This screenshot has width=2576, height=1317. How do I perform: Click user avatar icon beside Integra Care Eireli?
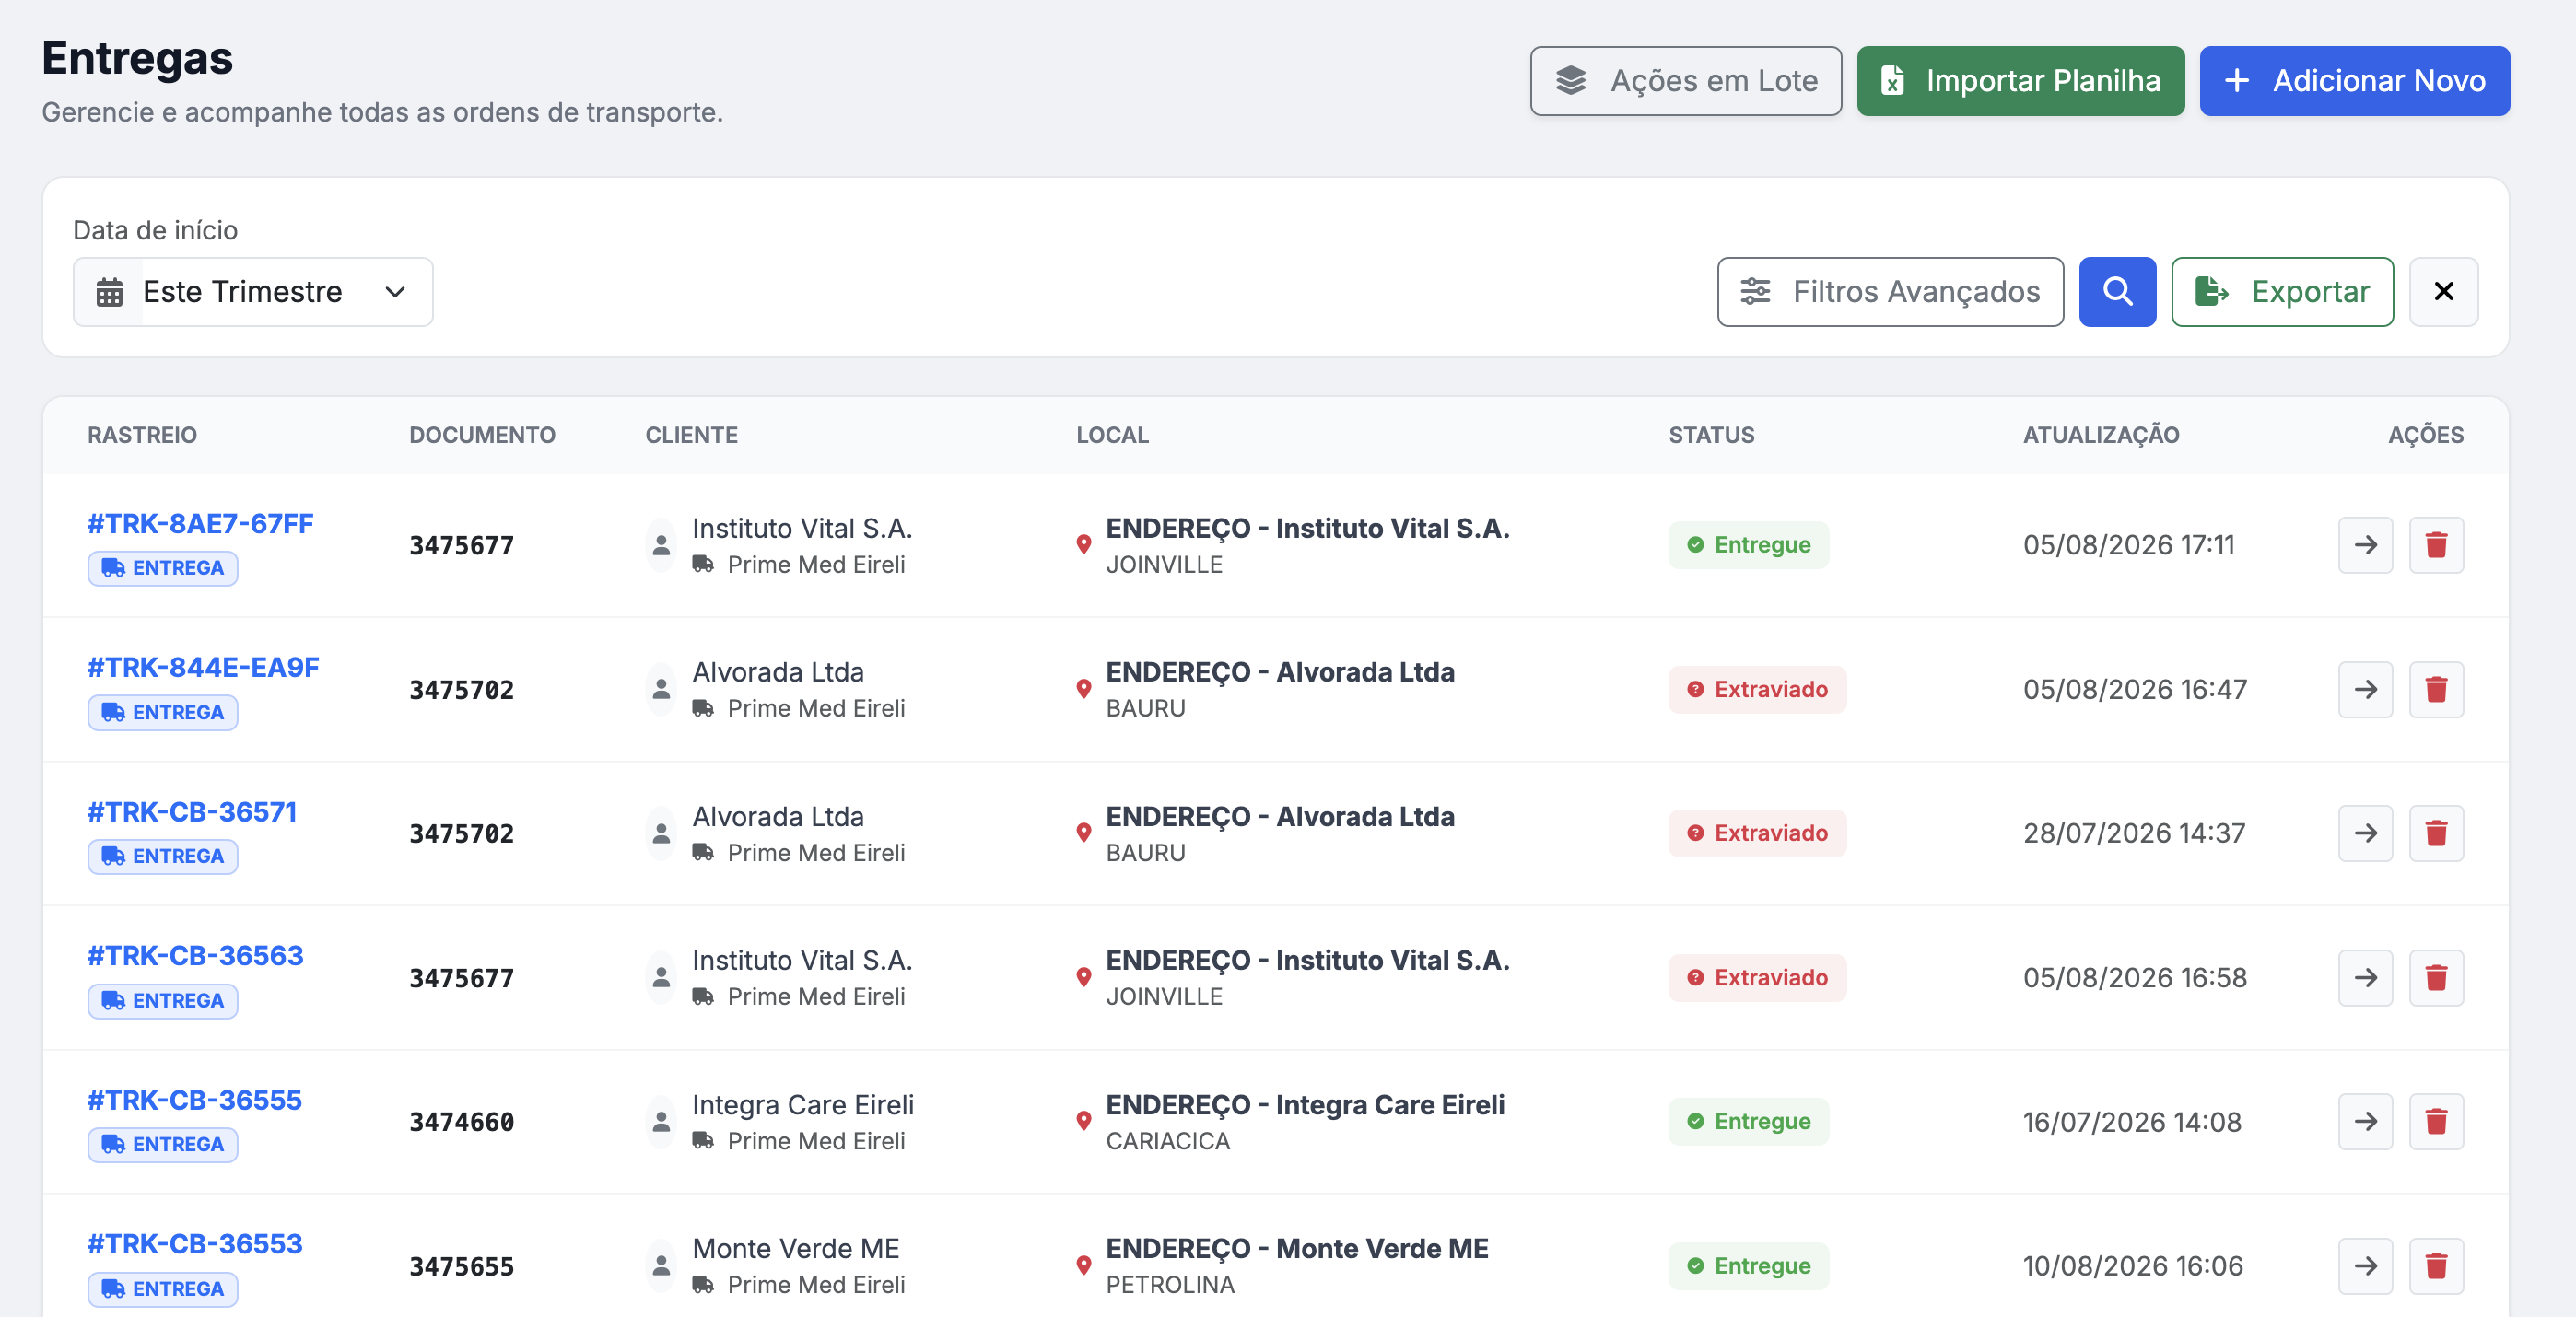tap(661, 1121)
